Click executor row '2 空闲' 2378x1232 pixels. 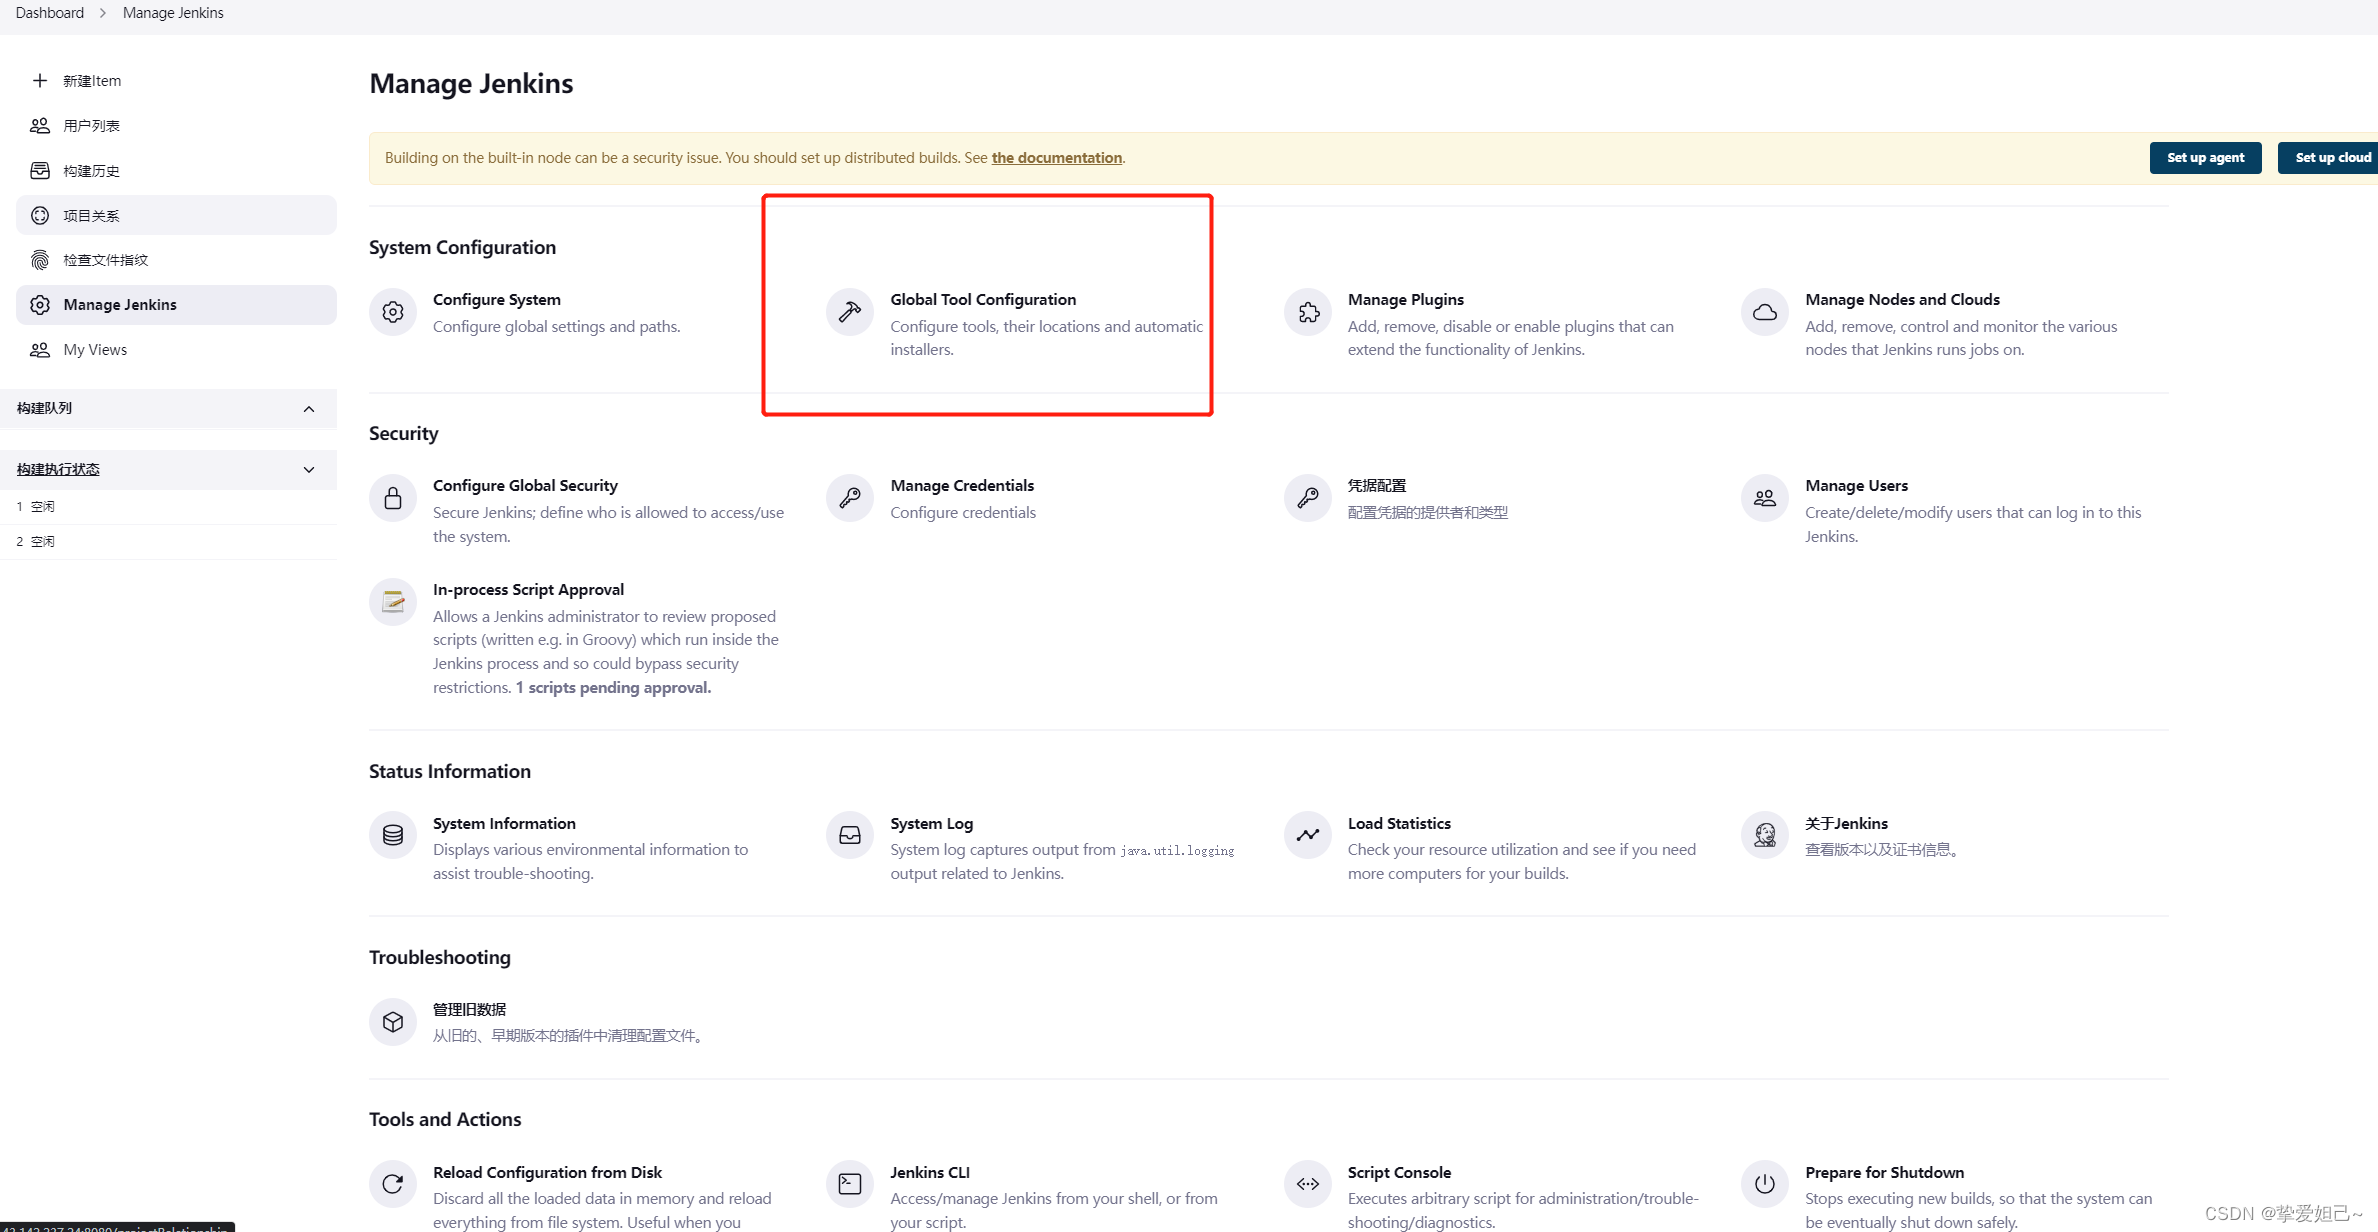pyautogui.click(x=168, y=542)
